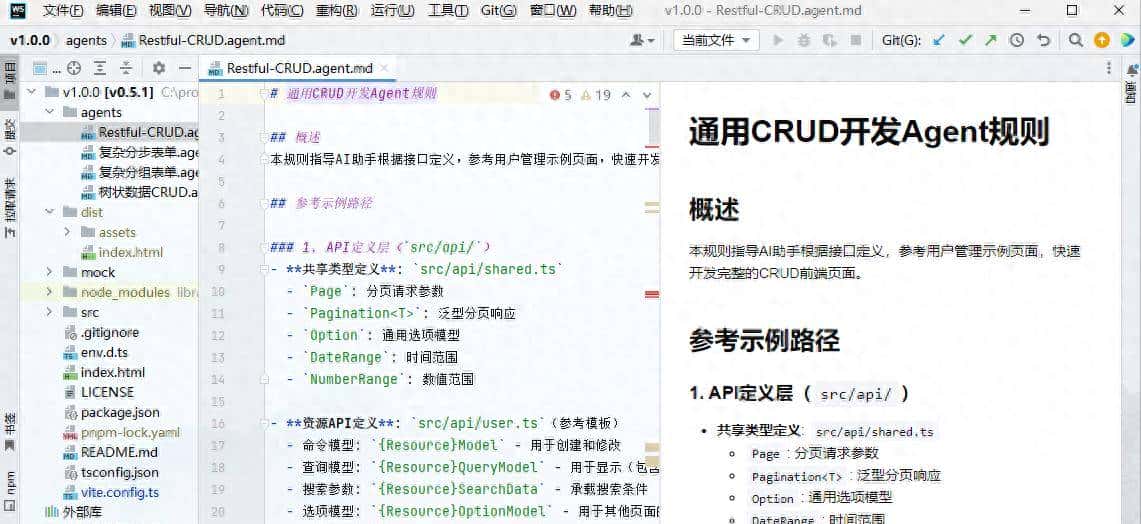The image size is (1141, 524).
Task: Open the notifications bell panel
Action: coord(1132,69)
